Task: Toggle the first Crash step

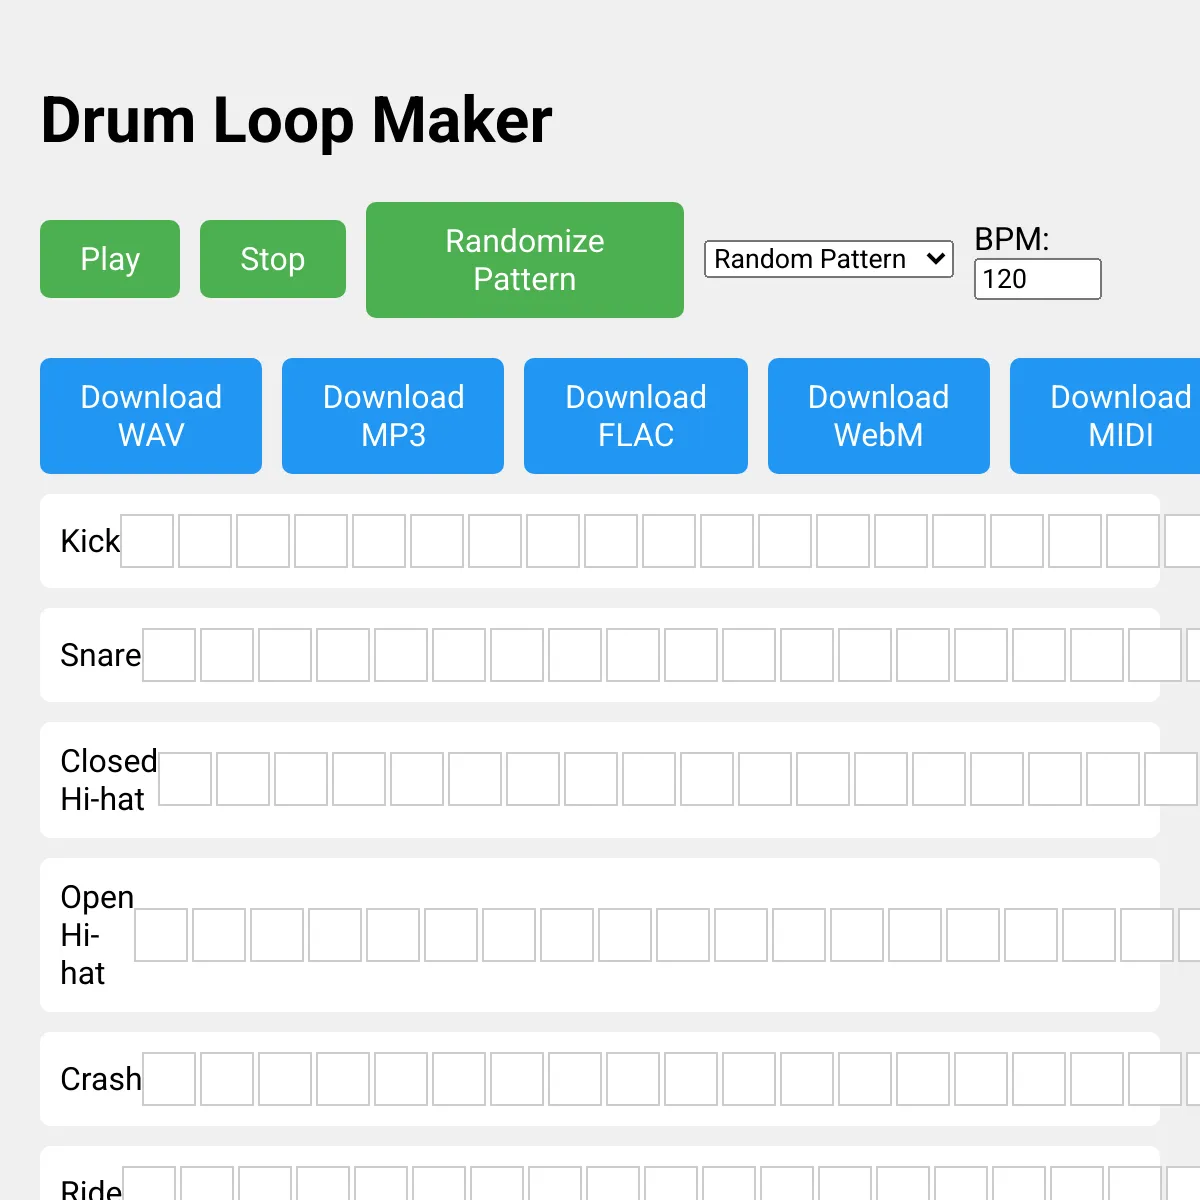Action: point(169,1079)
